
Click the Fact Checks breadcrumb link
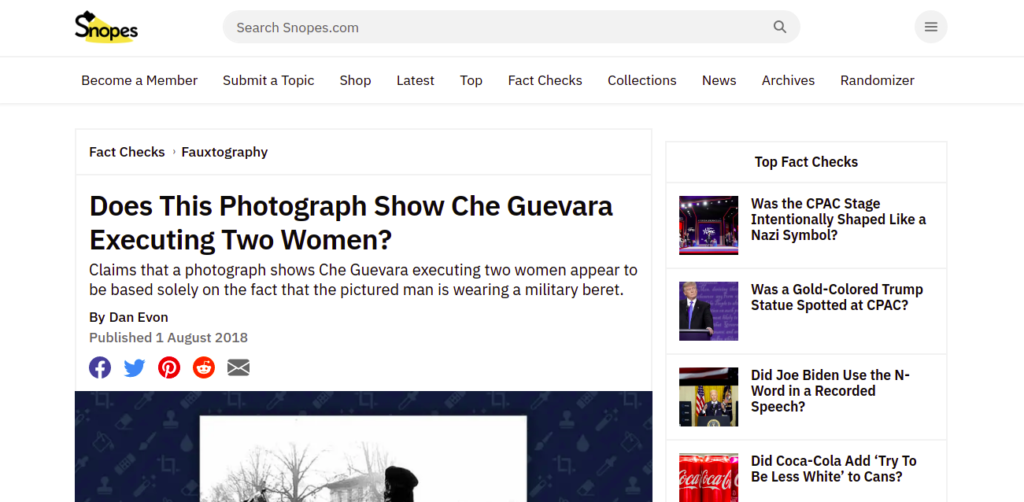click(127, 152)
